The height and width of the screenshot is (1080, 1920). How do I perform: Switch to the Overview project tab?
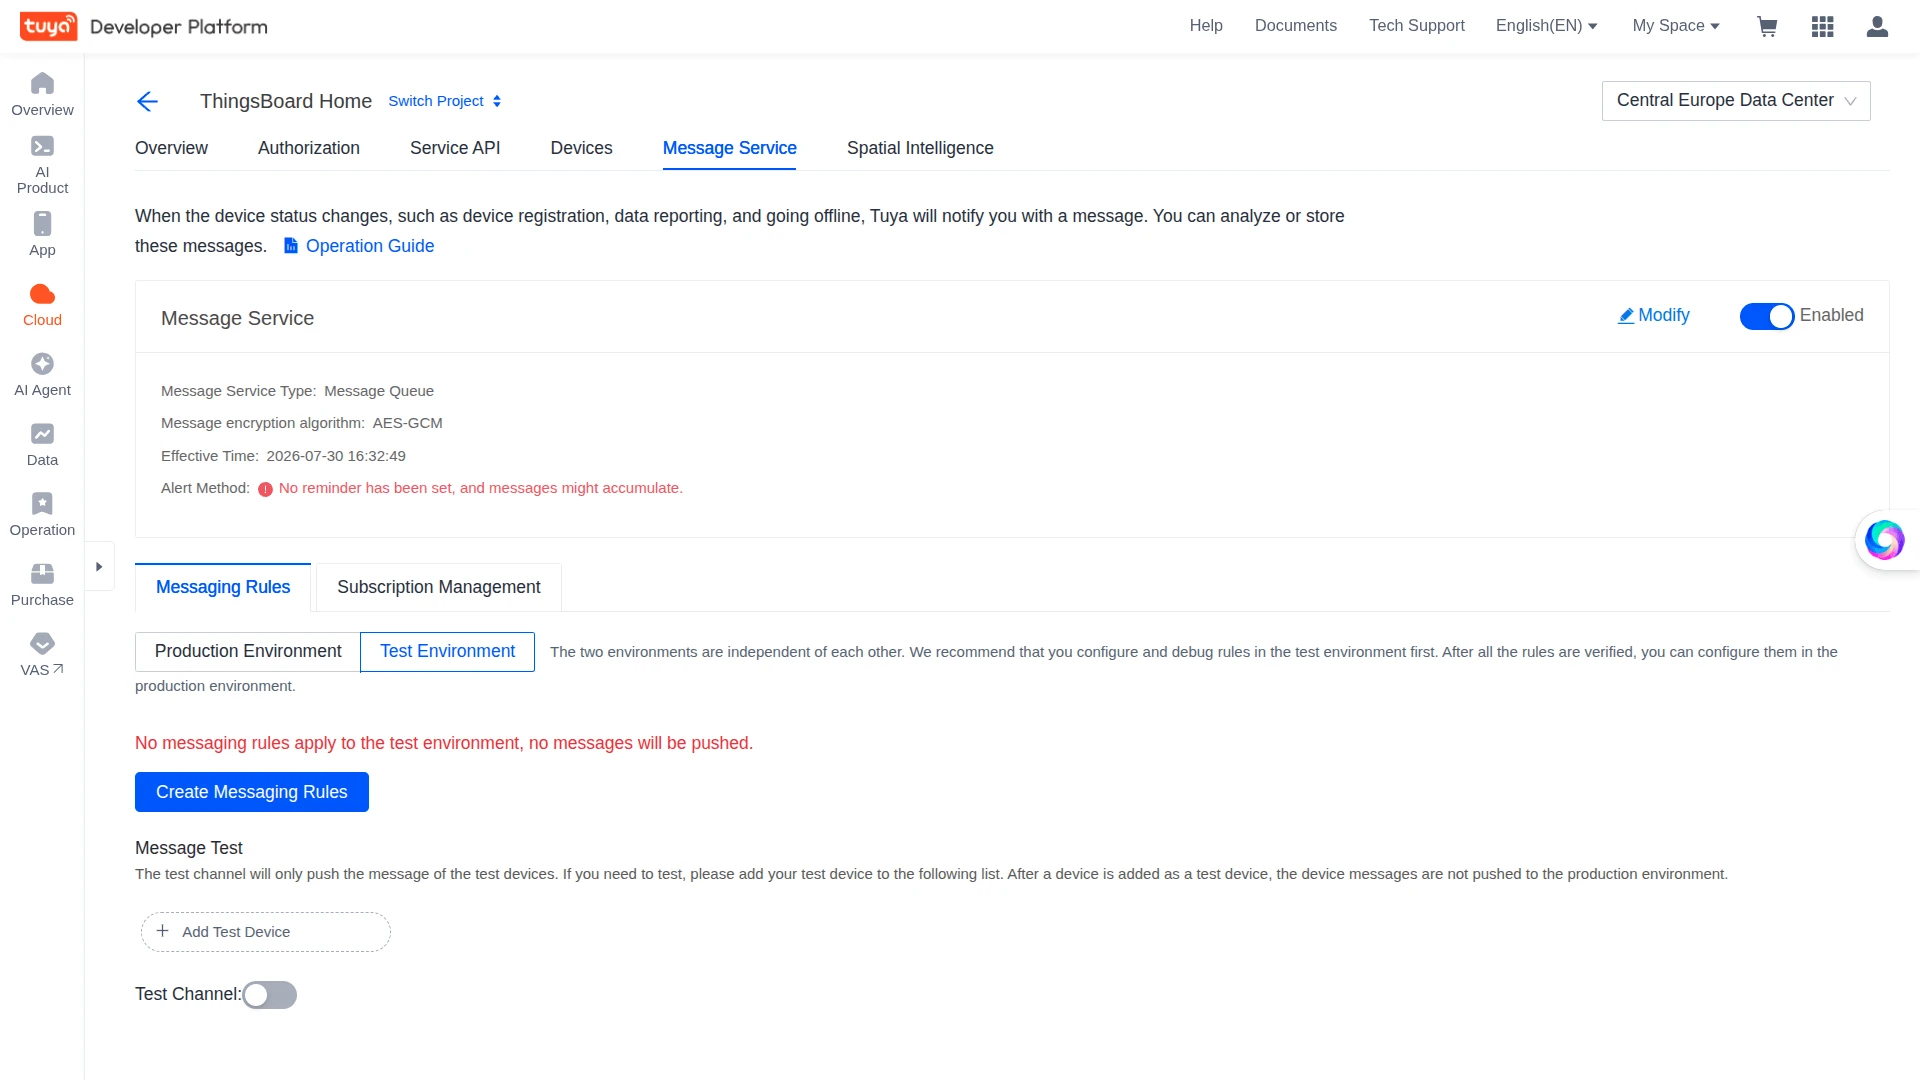(x=171, y=148)
